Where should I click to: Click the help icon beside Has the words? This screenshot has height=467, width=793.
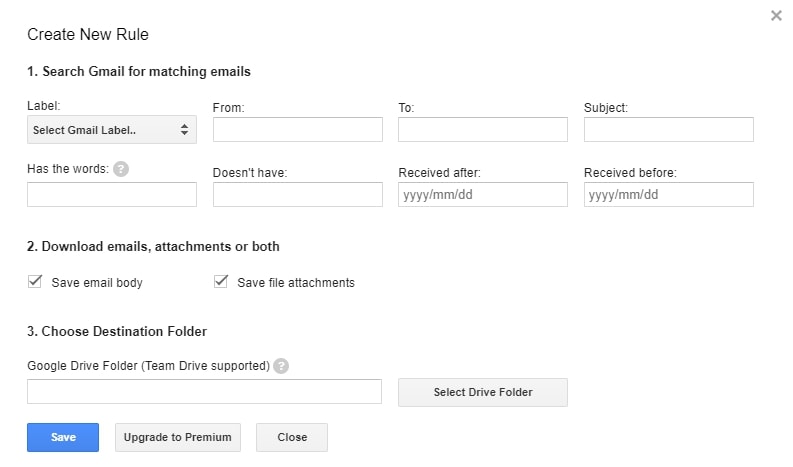121,169
